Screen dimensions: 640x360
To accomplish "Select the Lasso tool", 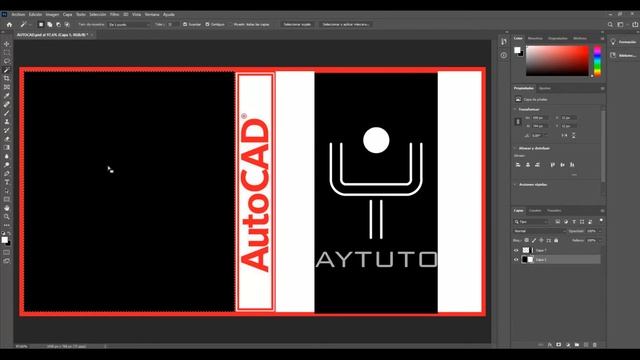I will click(7, 61).
